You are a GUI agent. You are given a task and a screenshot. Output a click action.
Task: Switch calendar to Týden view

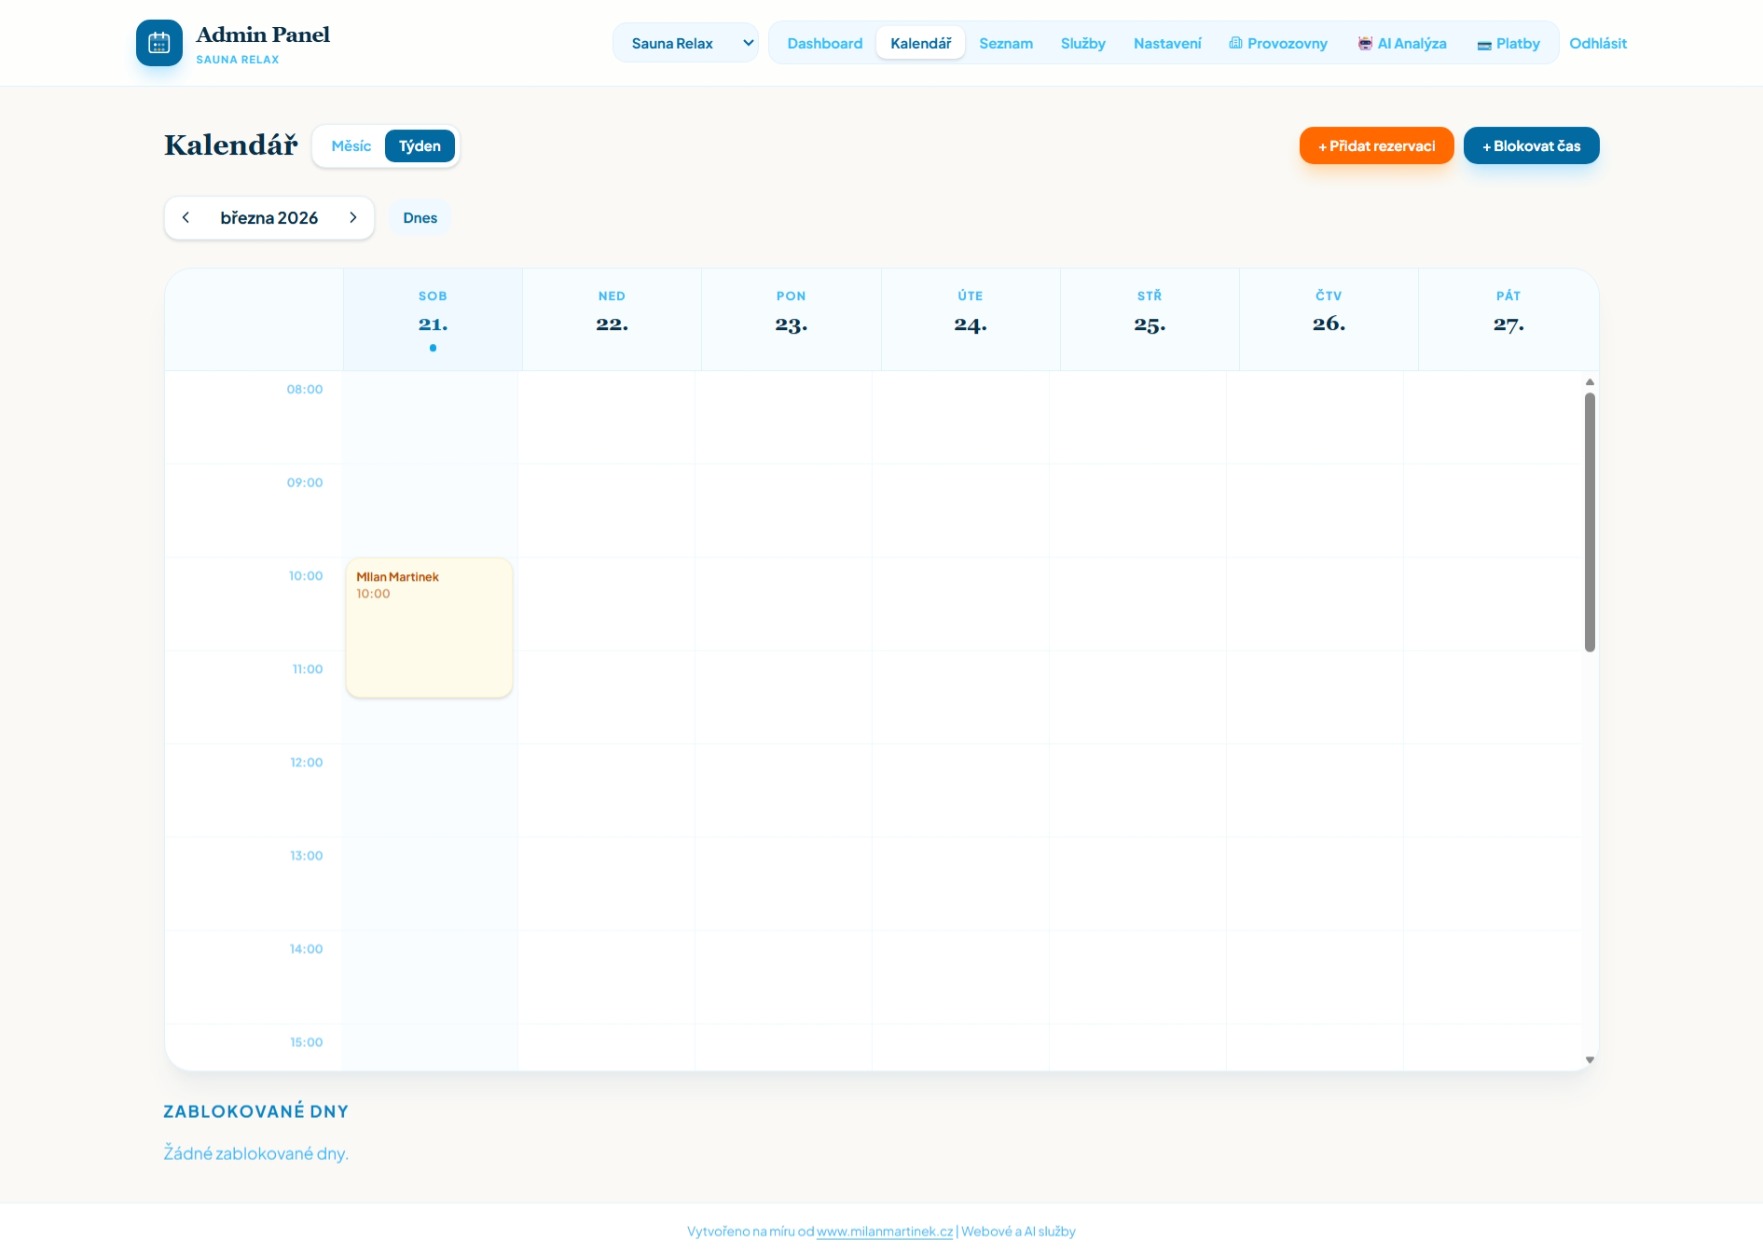point(419,146)
